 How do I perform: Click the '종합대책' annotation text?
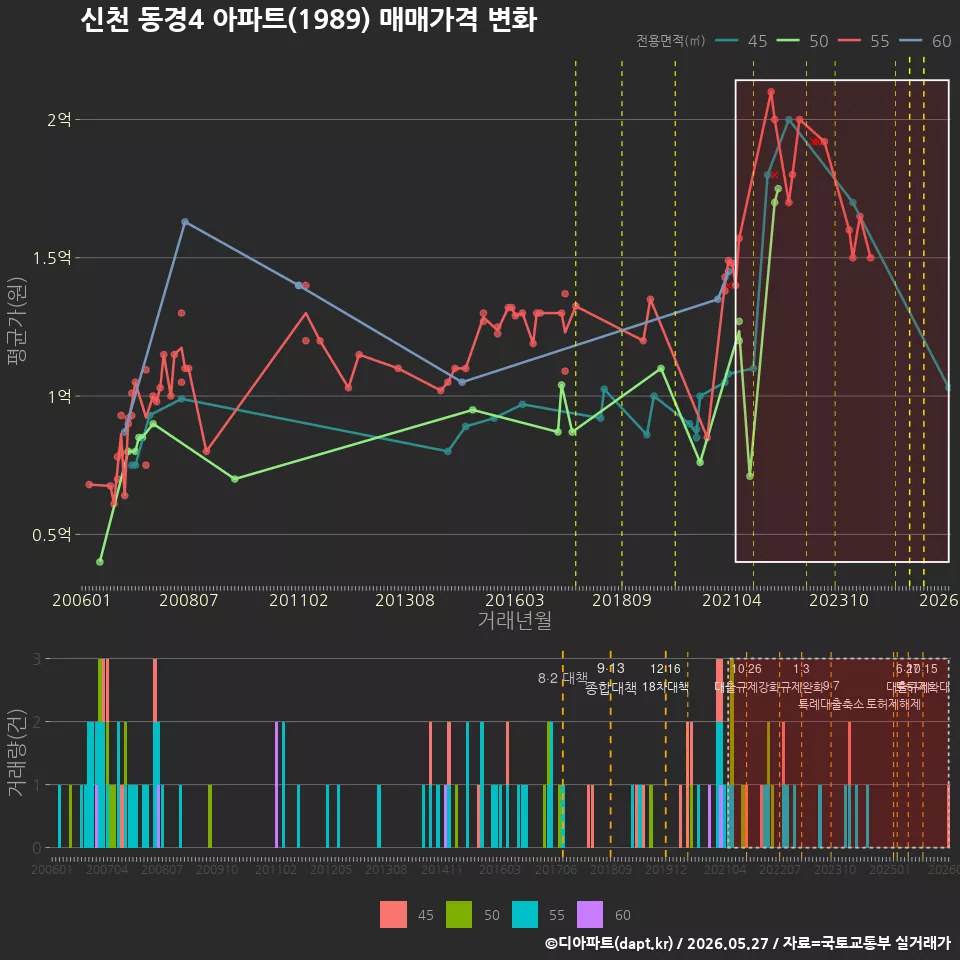click(x=610, y=688)
